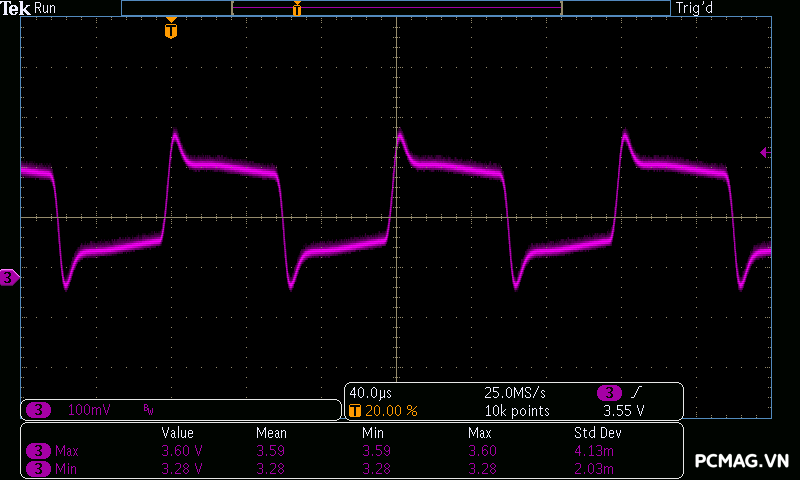Click the Run acquisition status label
Viewport: 800px width, 480px height.
click(46, 8)
